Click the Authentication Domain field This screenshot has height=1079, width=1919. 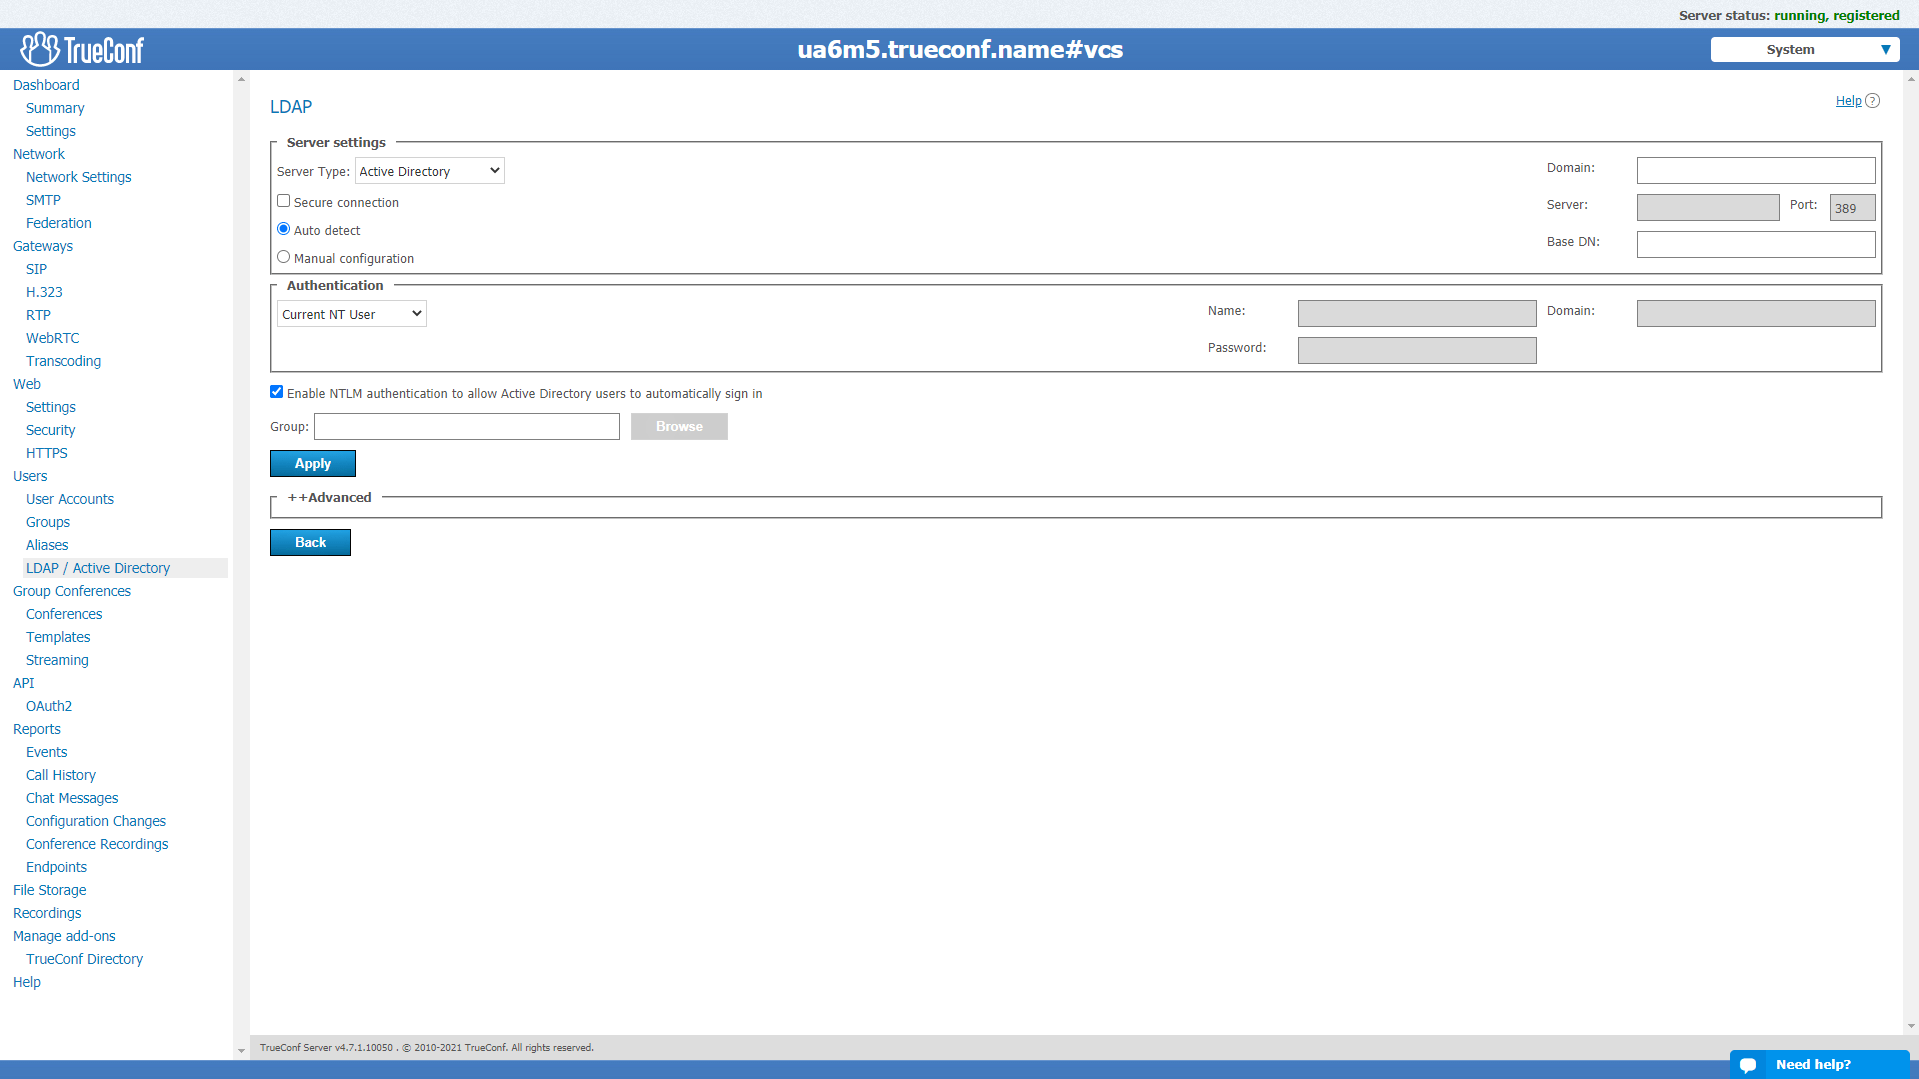tap(1756, 314)
